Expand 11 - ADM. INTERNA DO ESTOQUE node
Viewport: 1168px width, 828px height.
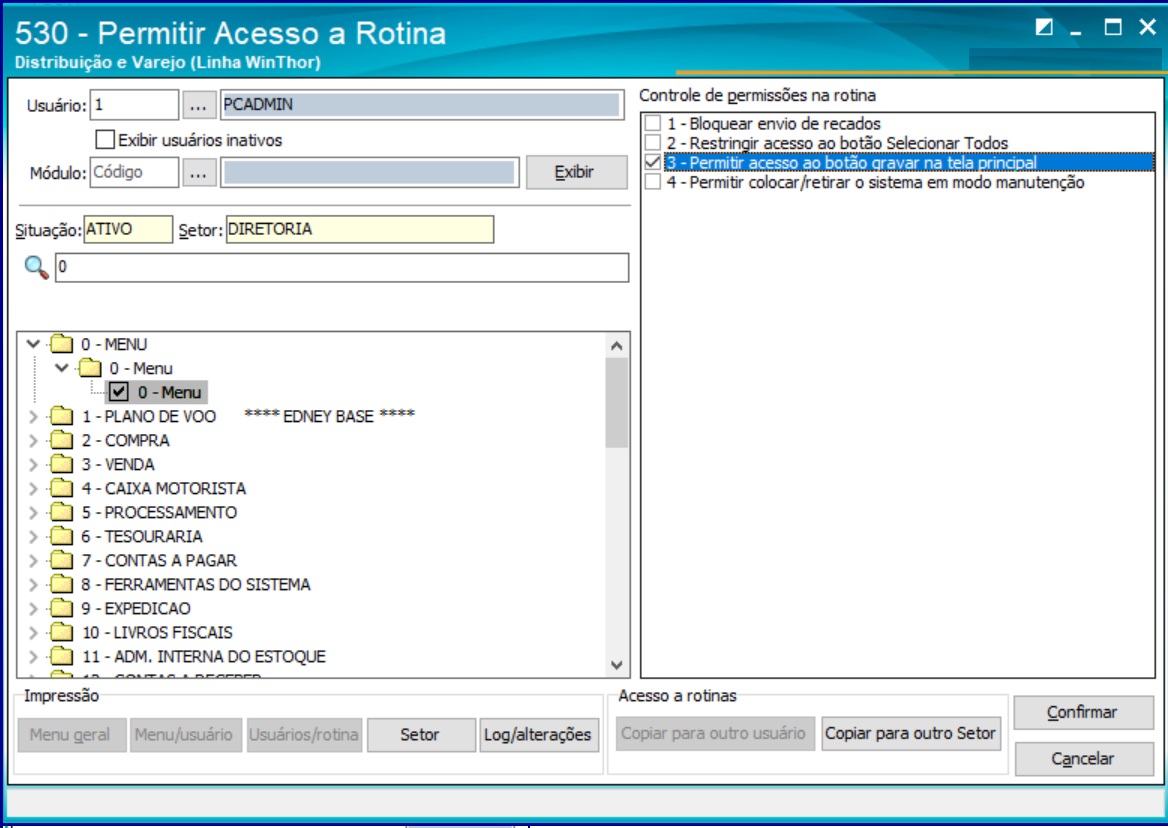point(33,656)
